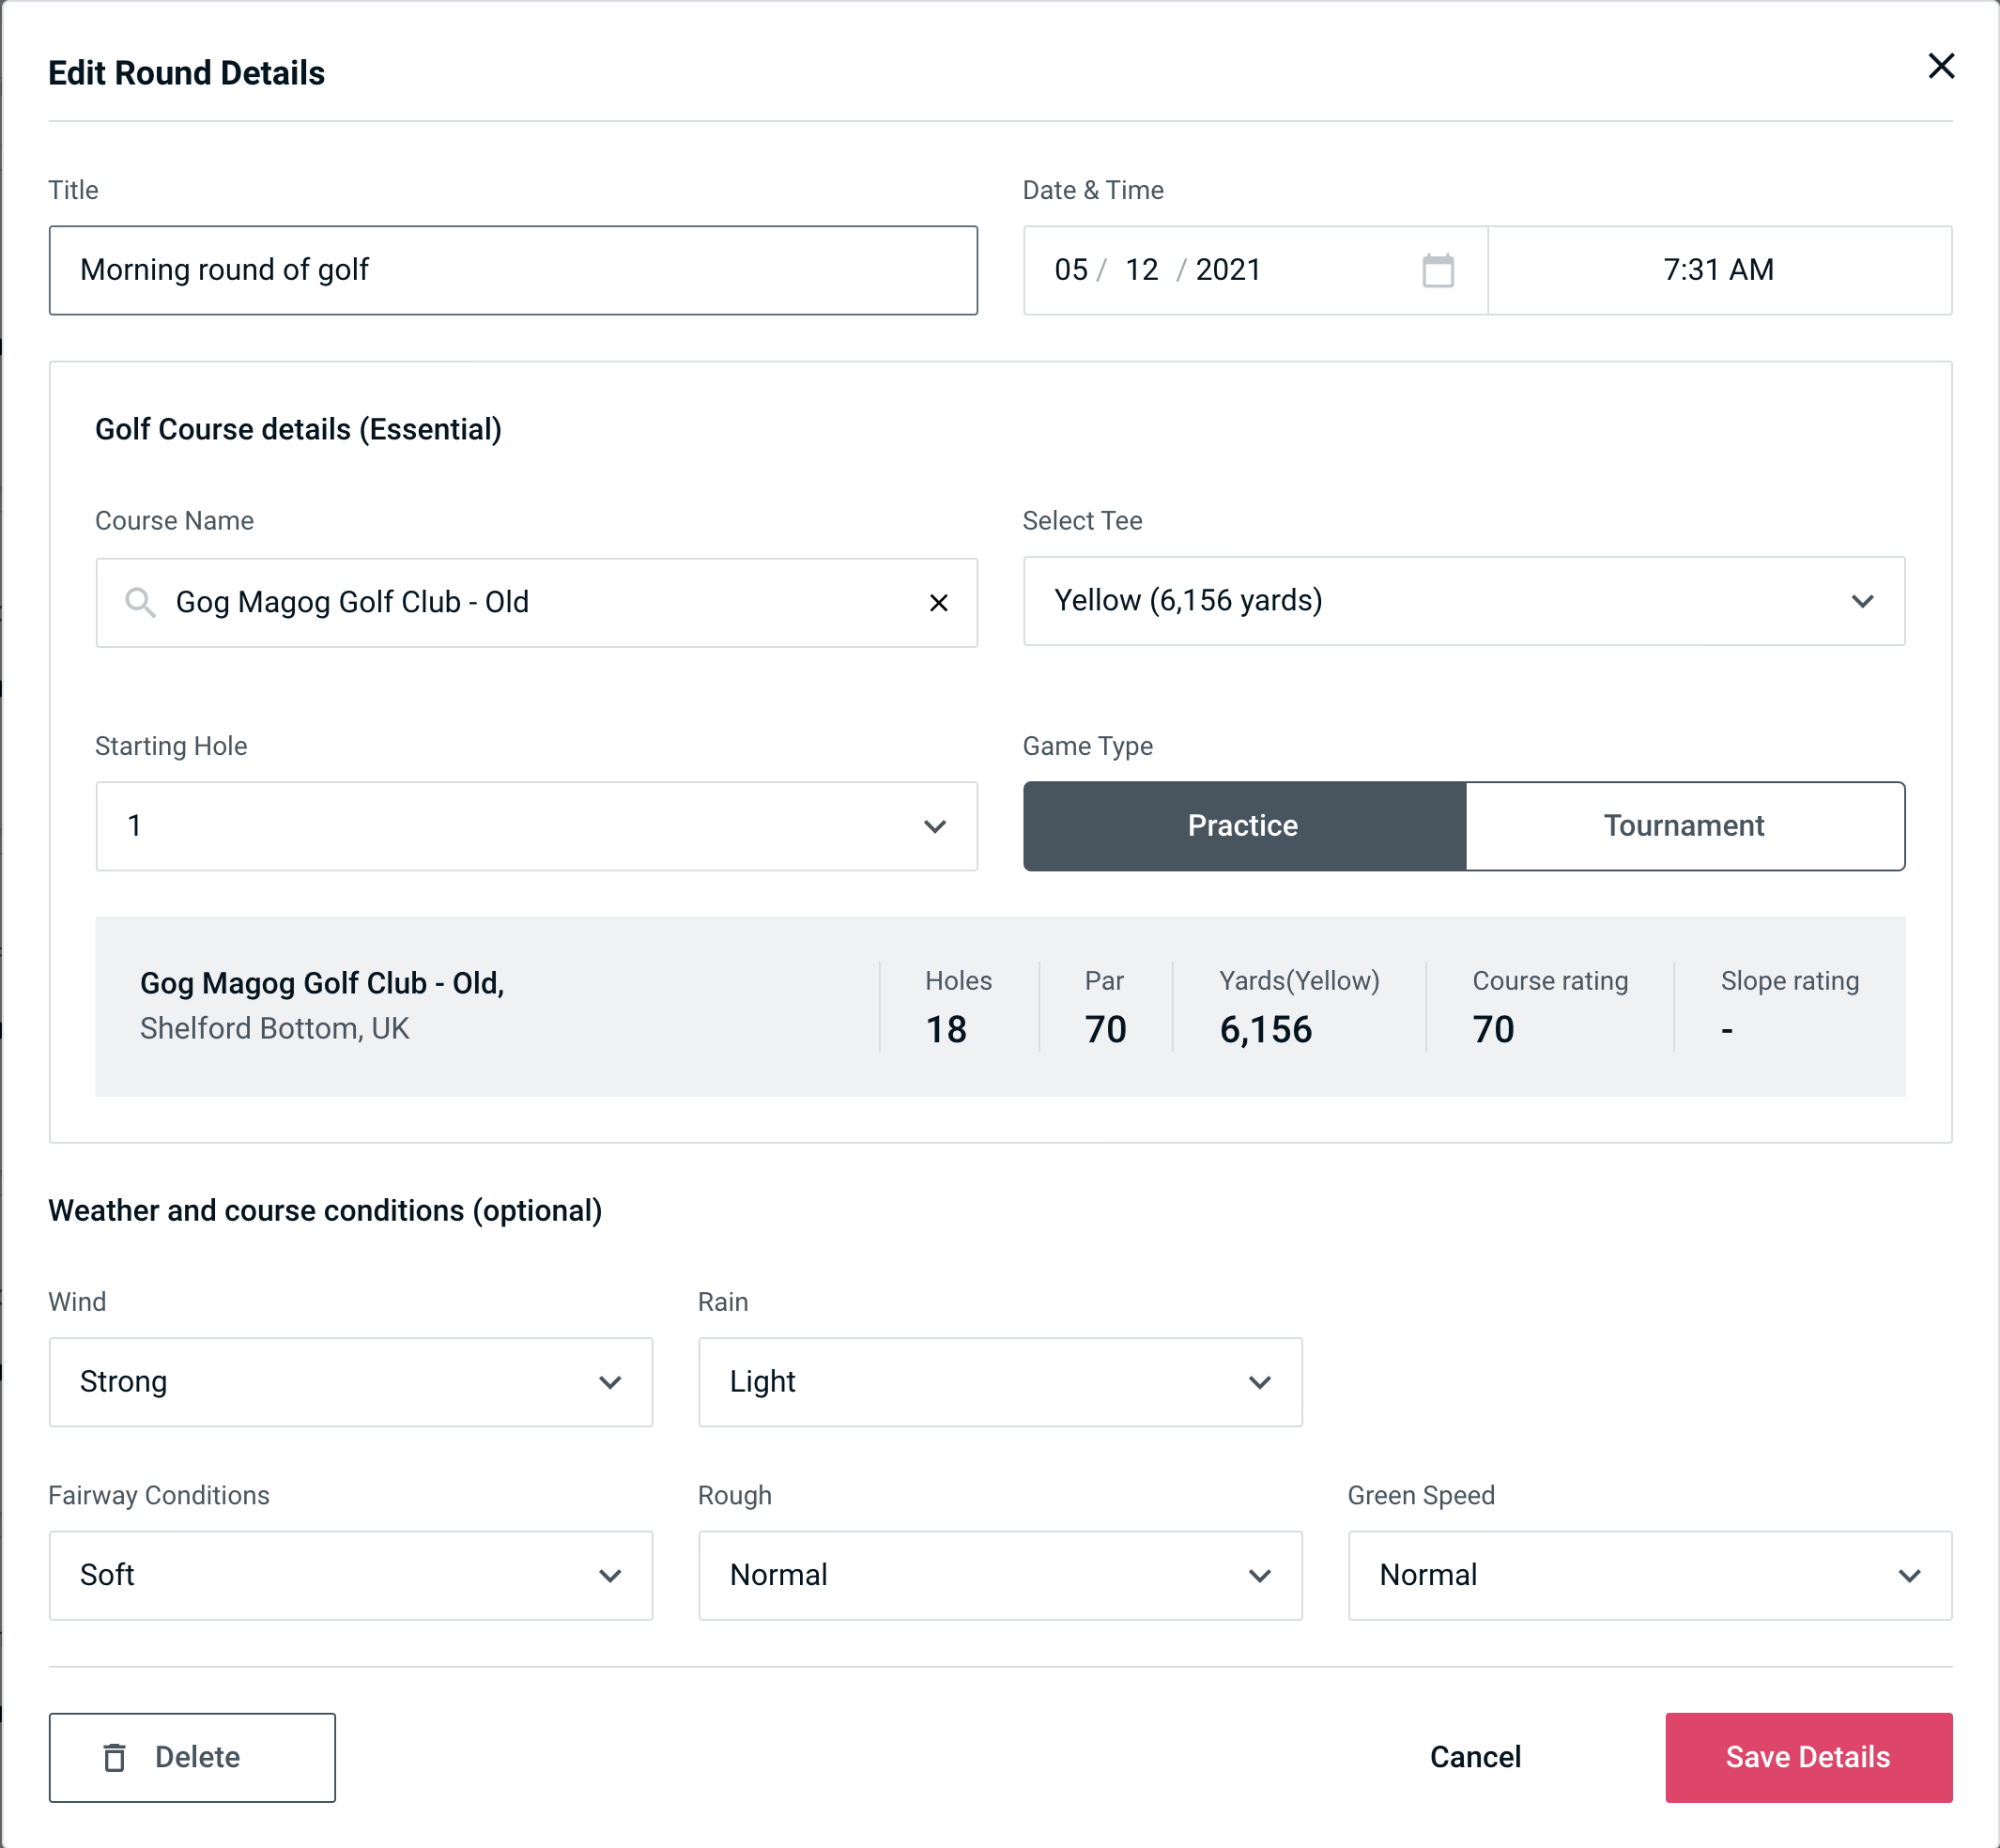Click the delete trash icon button
The image size is (2000, 1848).
click(115, 1756)
